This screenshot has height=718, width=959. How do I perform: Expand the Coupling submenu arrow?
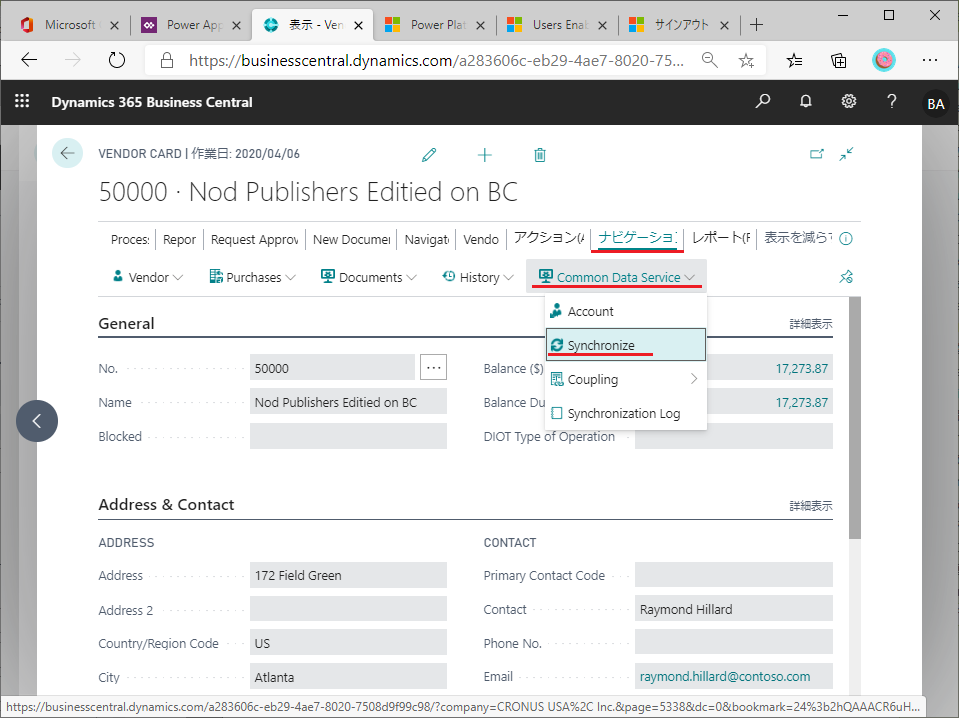694,379
